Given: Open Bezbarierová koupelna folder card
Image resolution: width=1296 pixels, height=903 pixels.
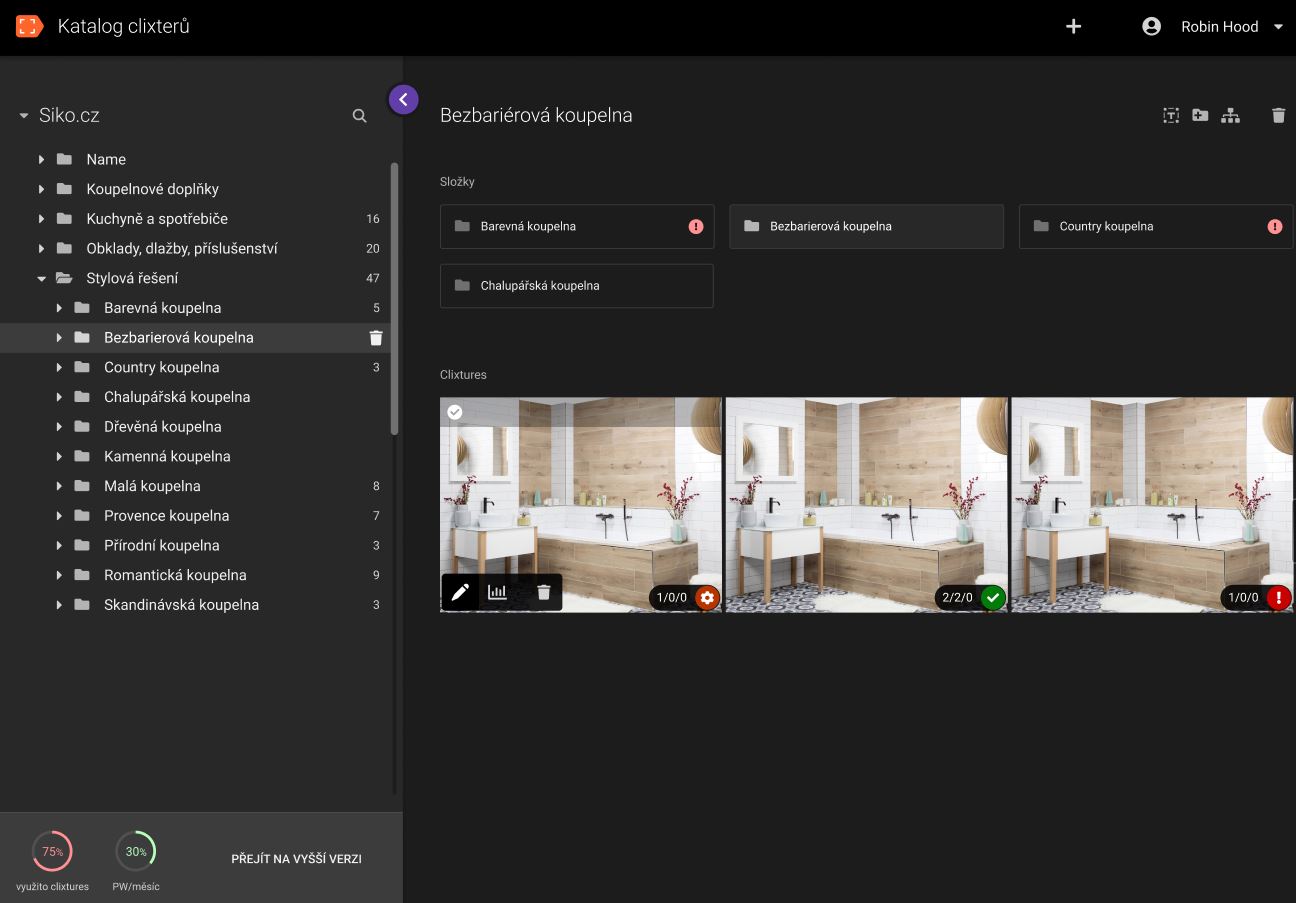Looking at the screenshot, I should coord(866,227).
